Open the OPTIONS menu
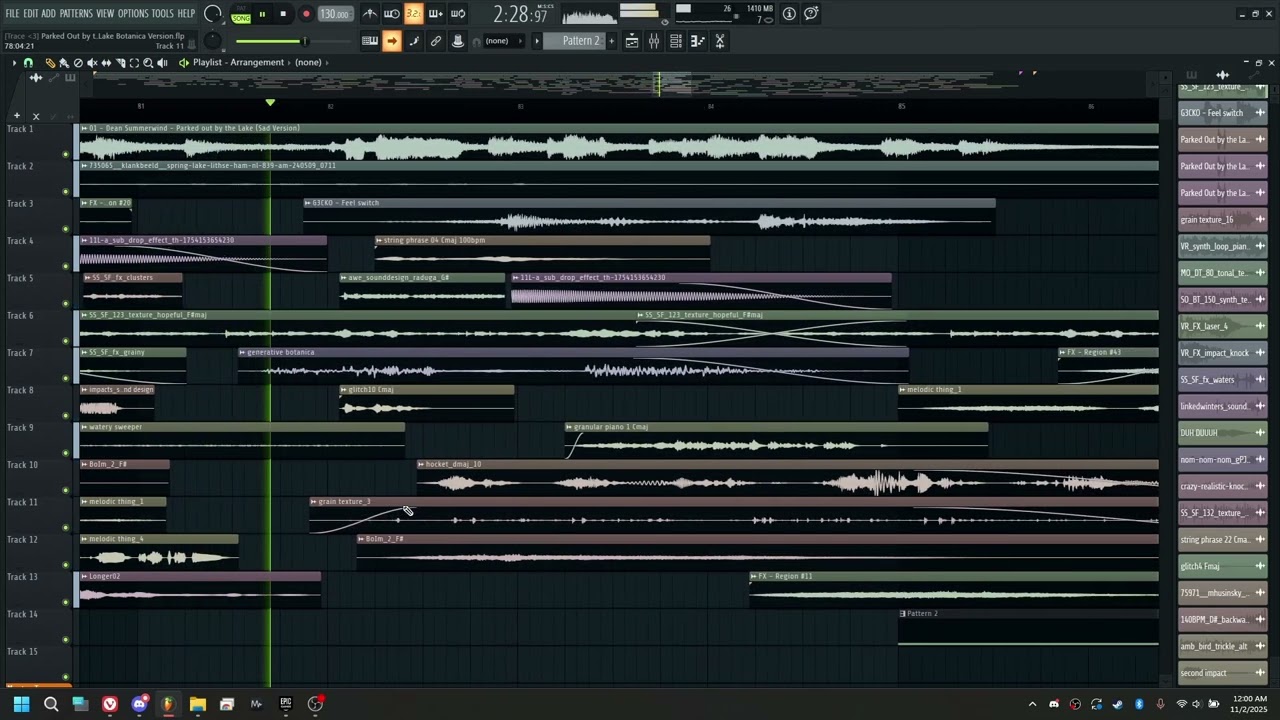Image resolution: width=1280 pixels, height=720 pixels. (133, 14)
